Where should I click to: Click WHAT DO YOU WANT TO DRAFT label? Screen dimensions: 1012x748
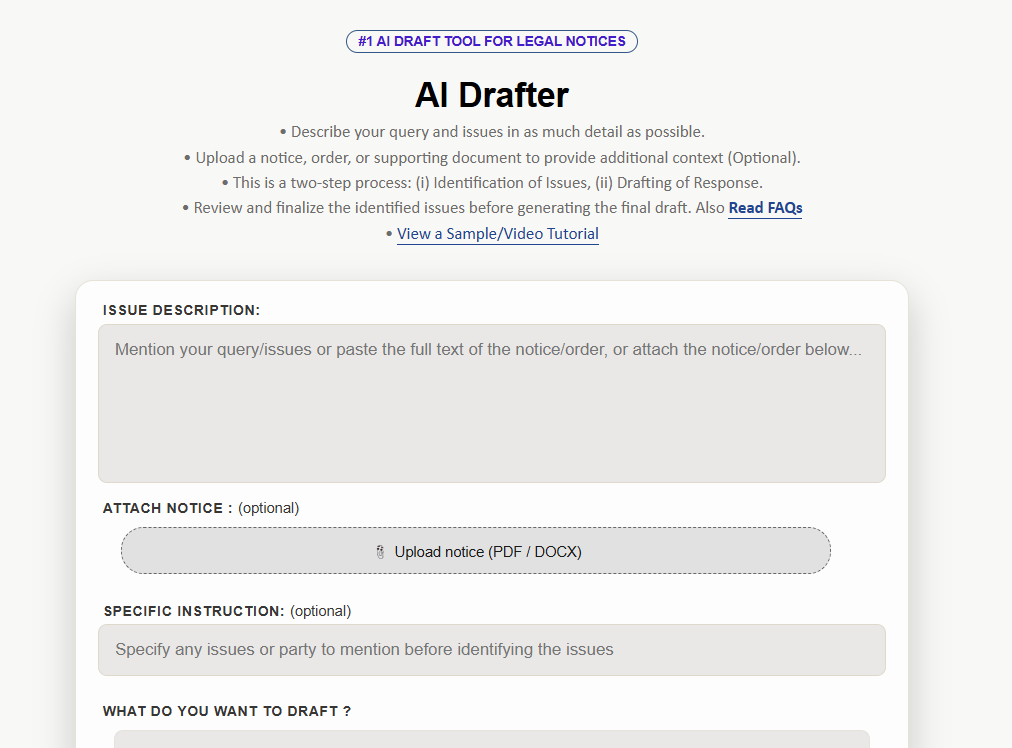click(x=227, y=711)
